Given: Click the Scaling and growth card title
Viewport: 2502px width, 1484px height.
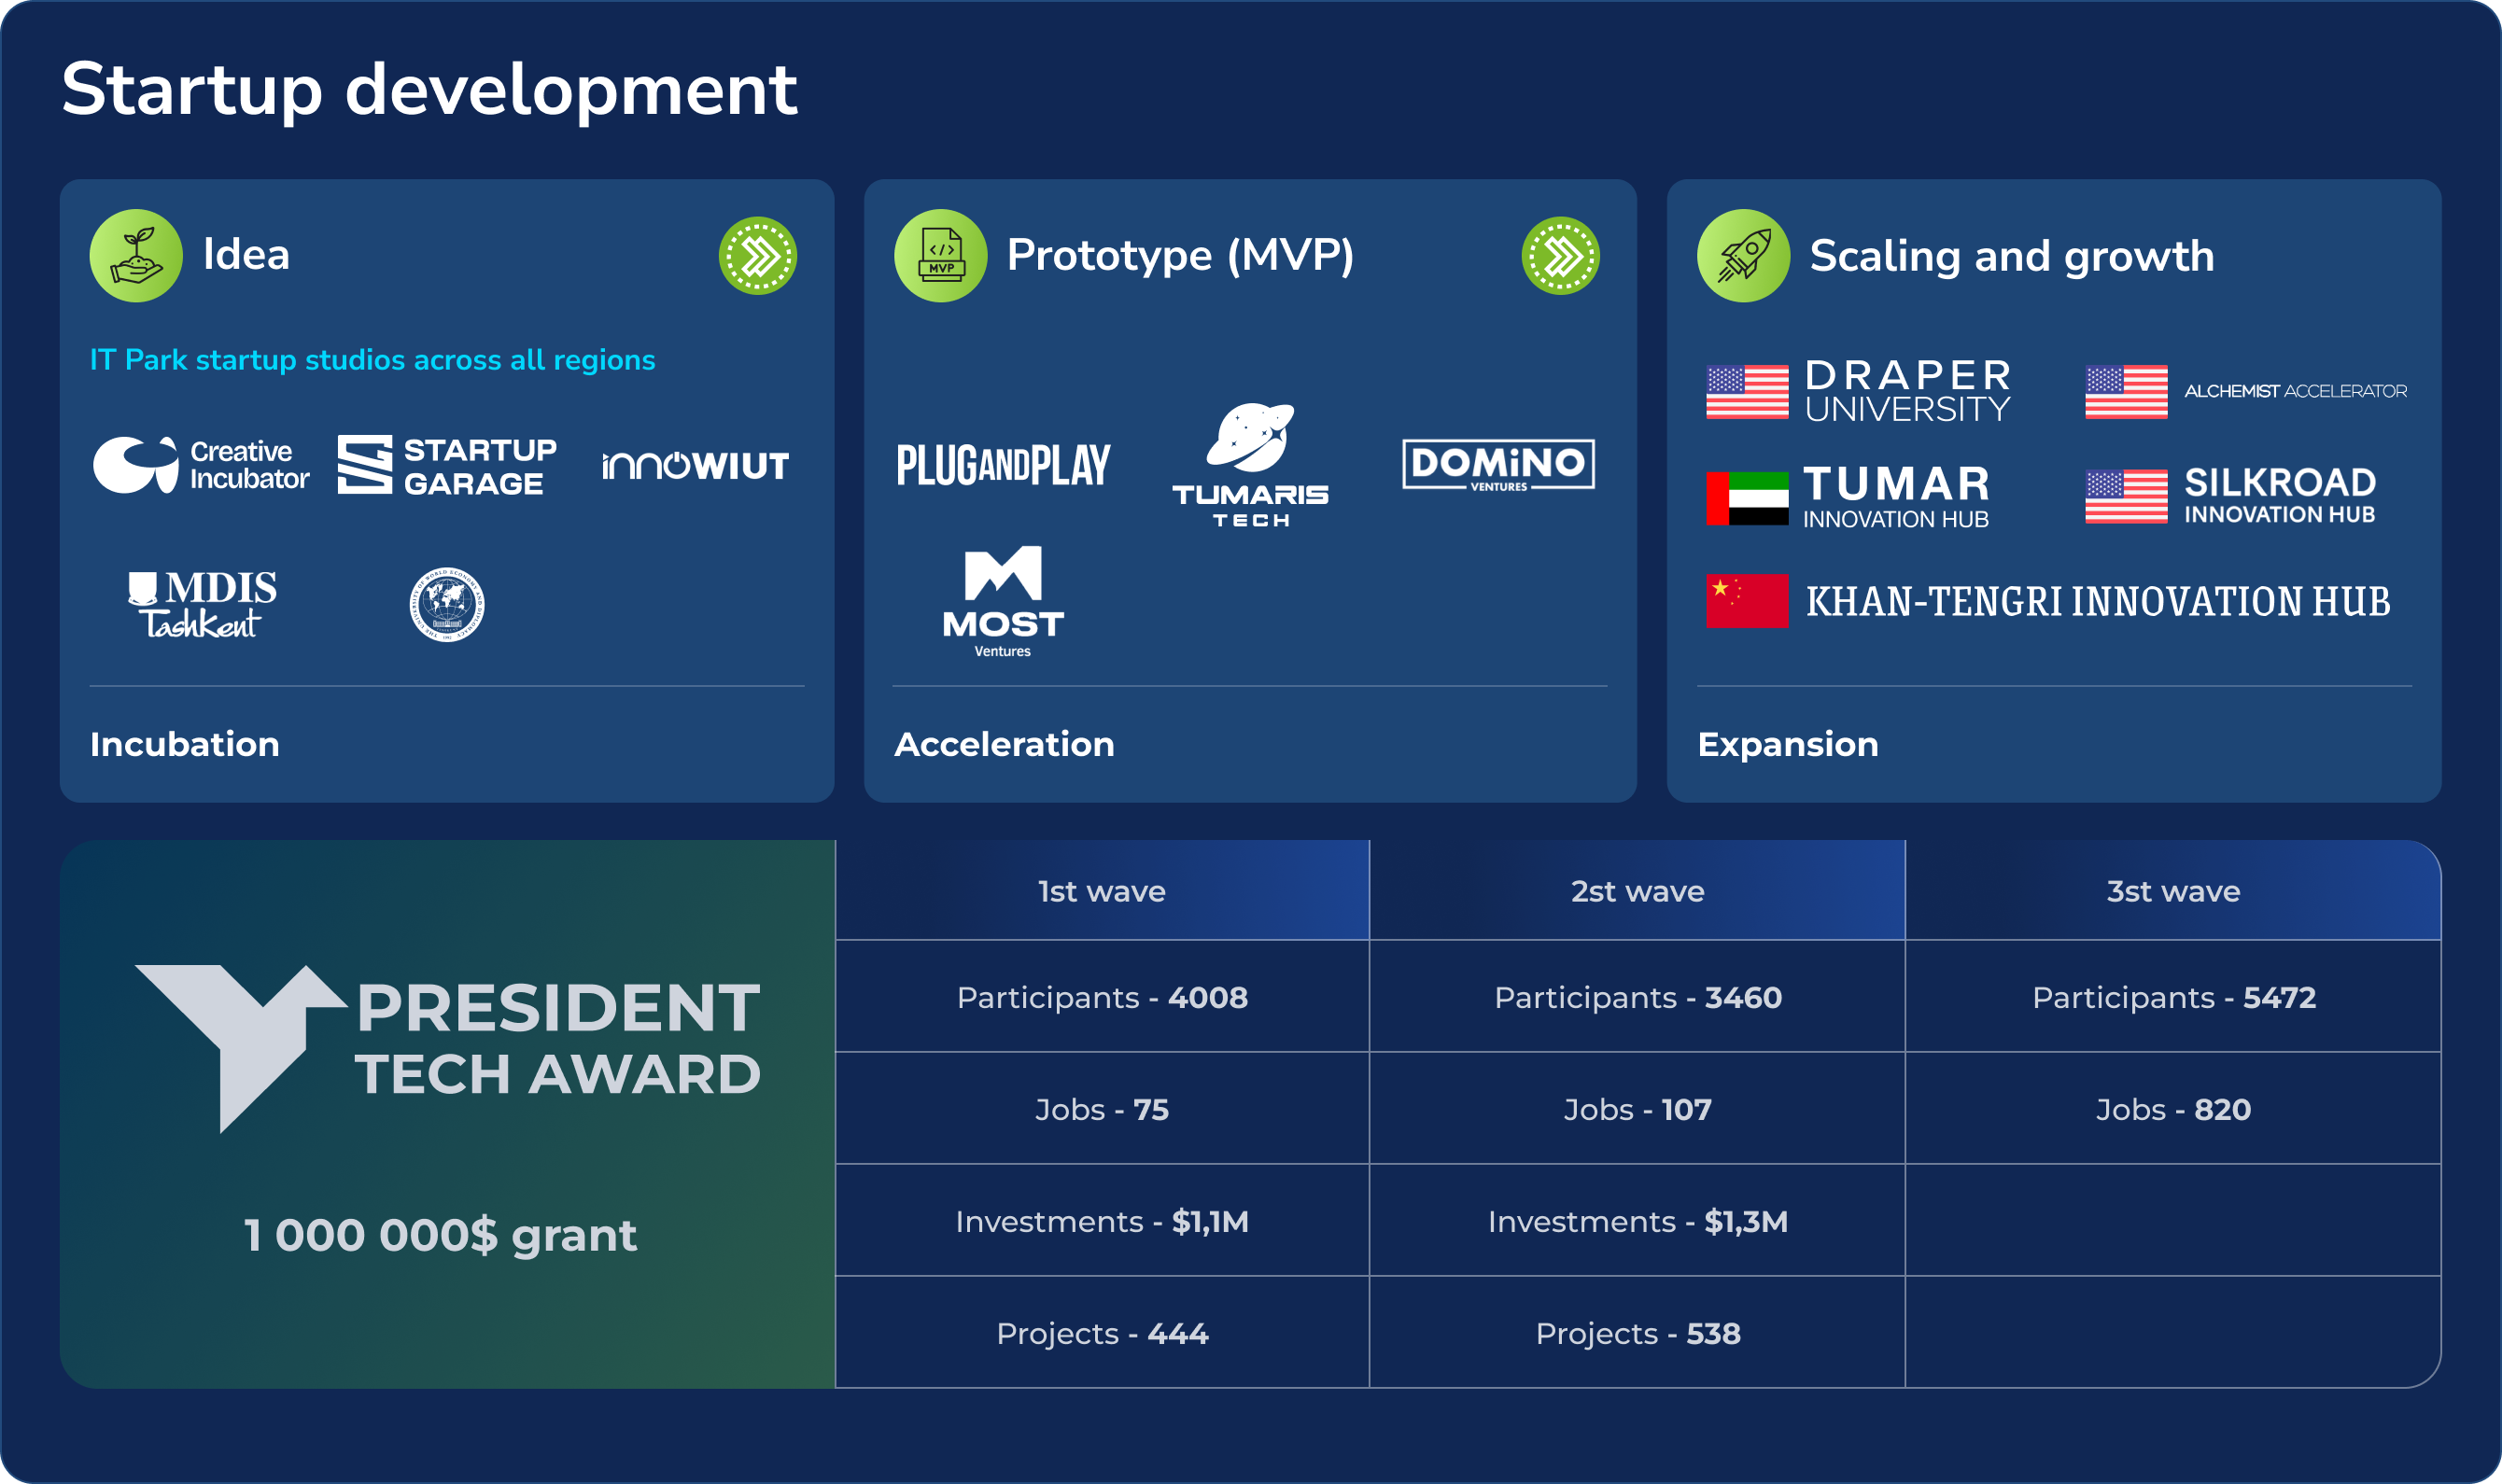Looking at the screenshot, I should [2012, 256].
